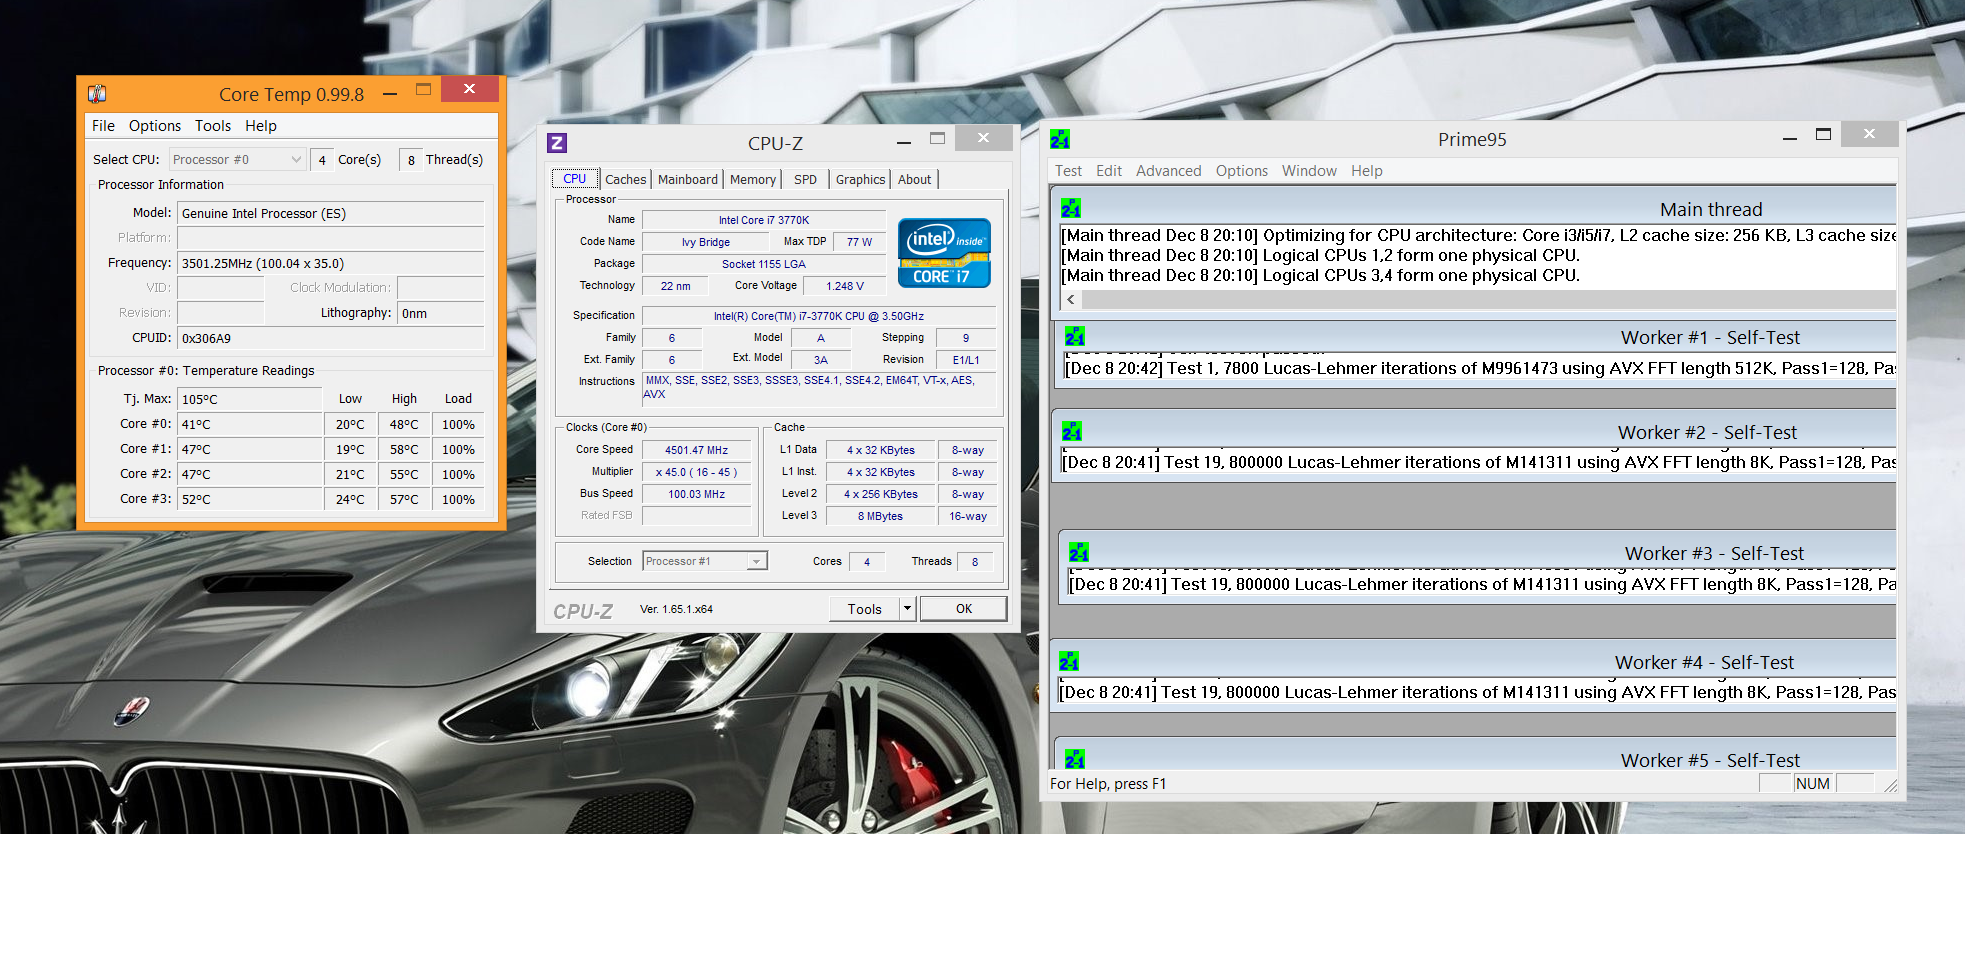Click the CPUID field showing 0x306A9
This screenshot has height=972, width=1965.
331,338
